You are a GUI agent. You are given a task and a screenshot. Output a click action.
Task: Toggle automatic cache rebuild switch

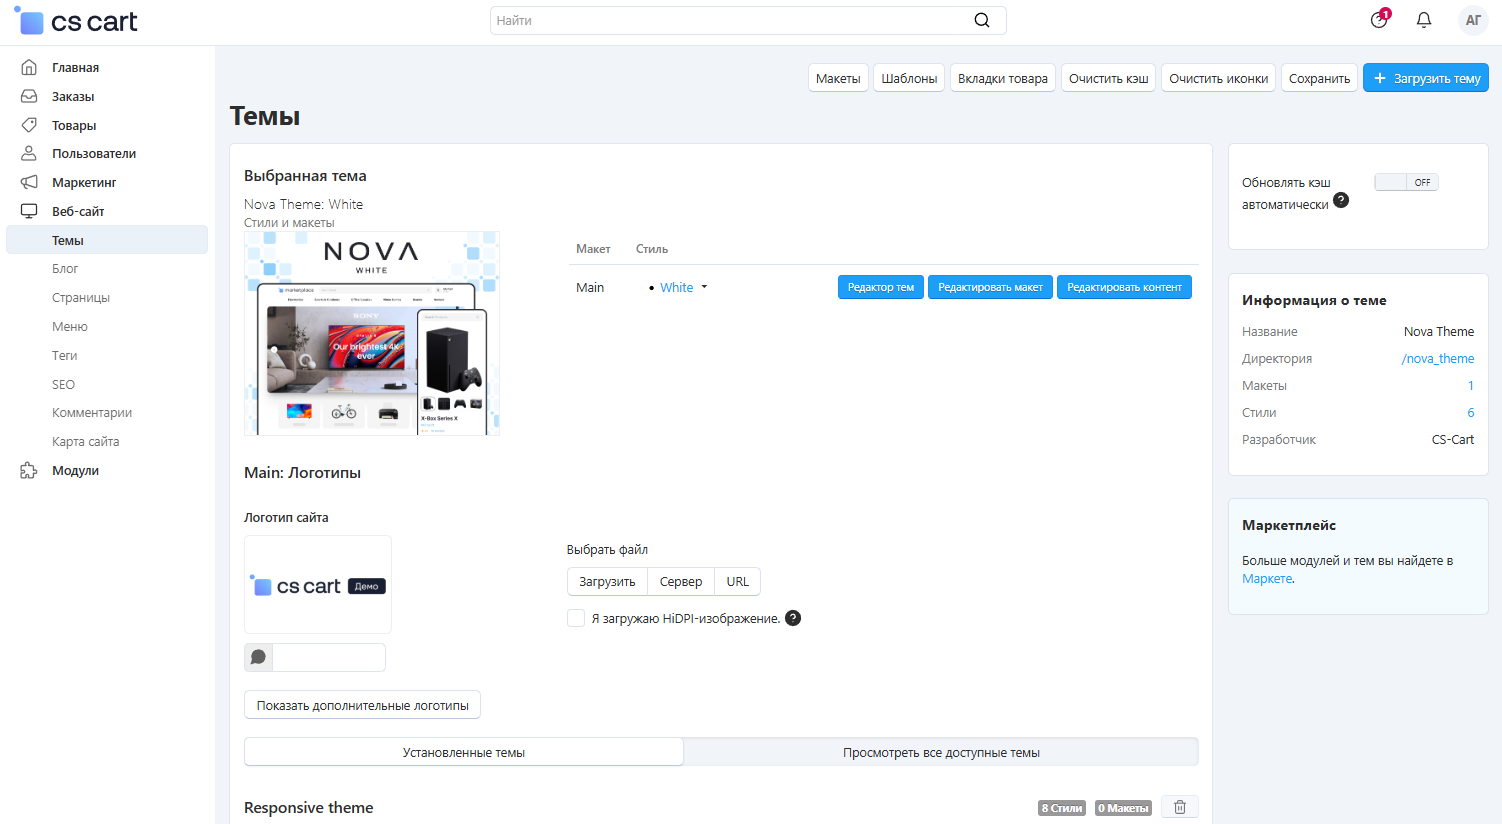1405,182
